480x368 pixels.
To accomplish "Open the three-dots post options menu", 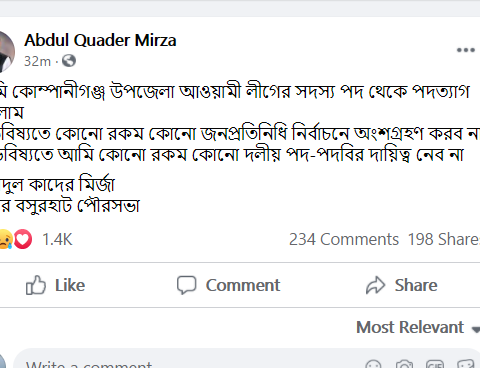I will [x=466, y=50].
